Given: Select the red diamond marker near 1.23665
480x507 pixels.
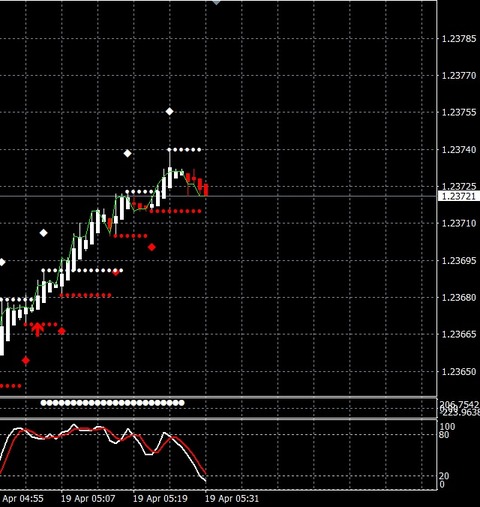Looking at the screenshot, I should 62,331.
